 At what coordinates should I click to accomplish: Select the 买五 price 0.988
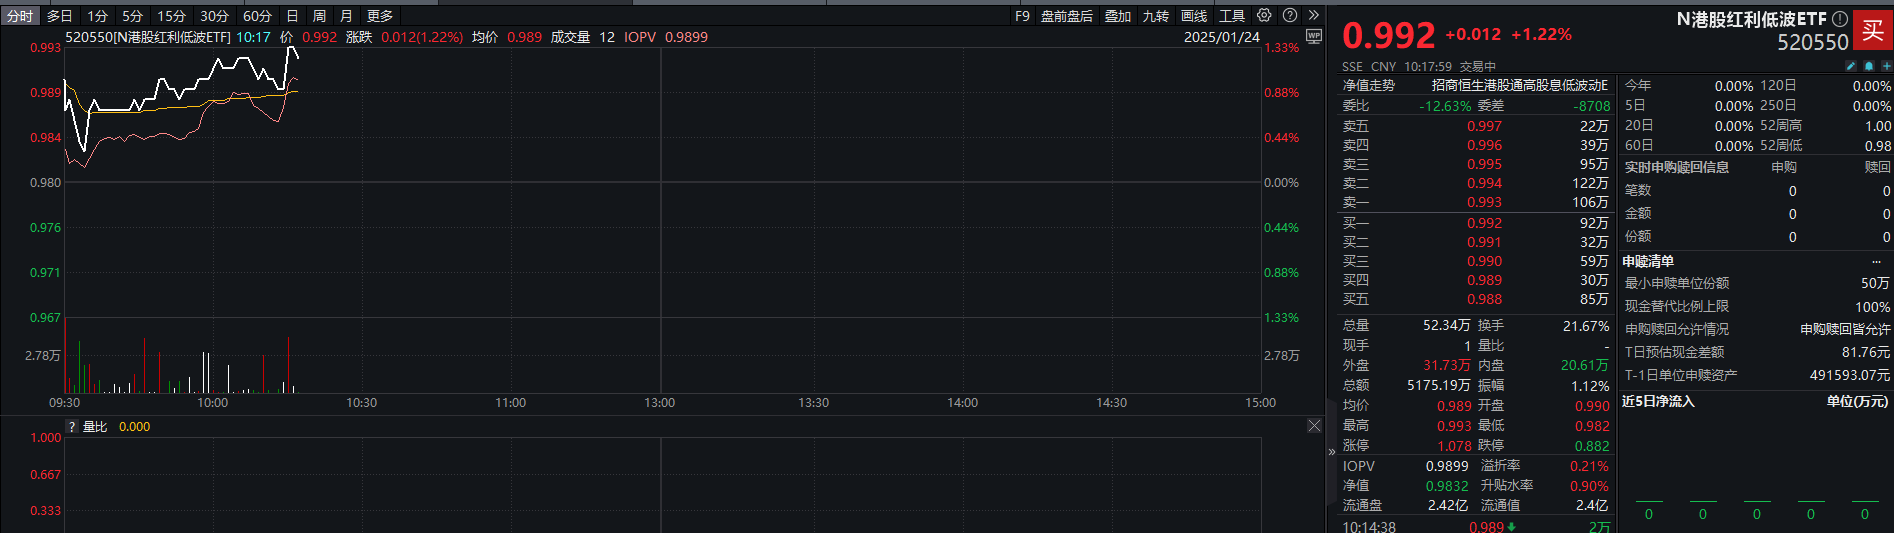1484,299
